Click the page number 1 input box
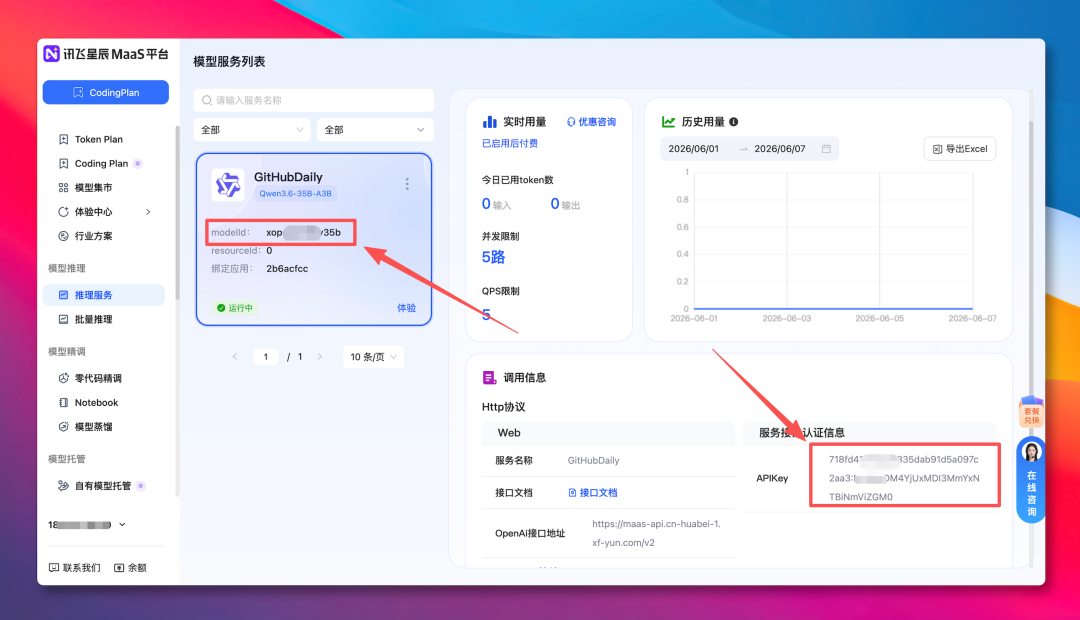Image resolution: width=1080 pixels, height=620 pixels. pos(266,357)
